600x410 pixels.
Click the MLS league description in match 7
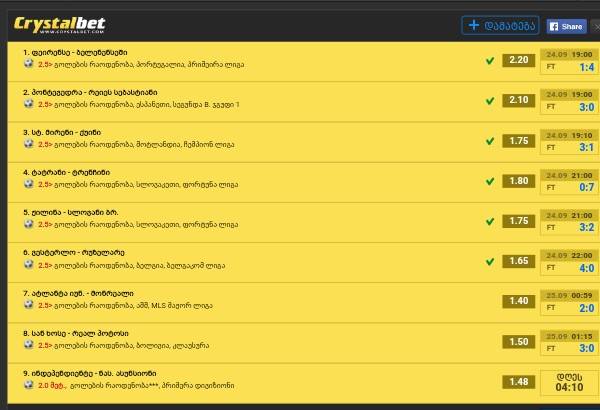point(133,305)
